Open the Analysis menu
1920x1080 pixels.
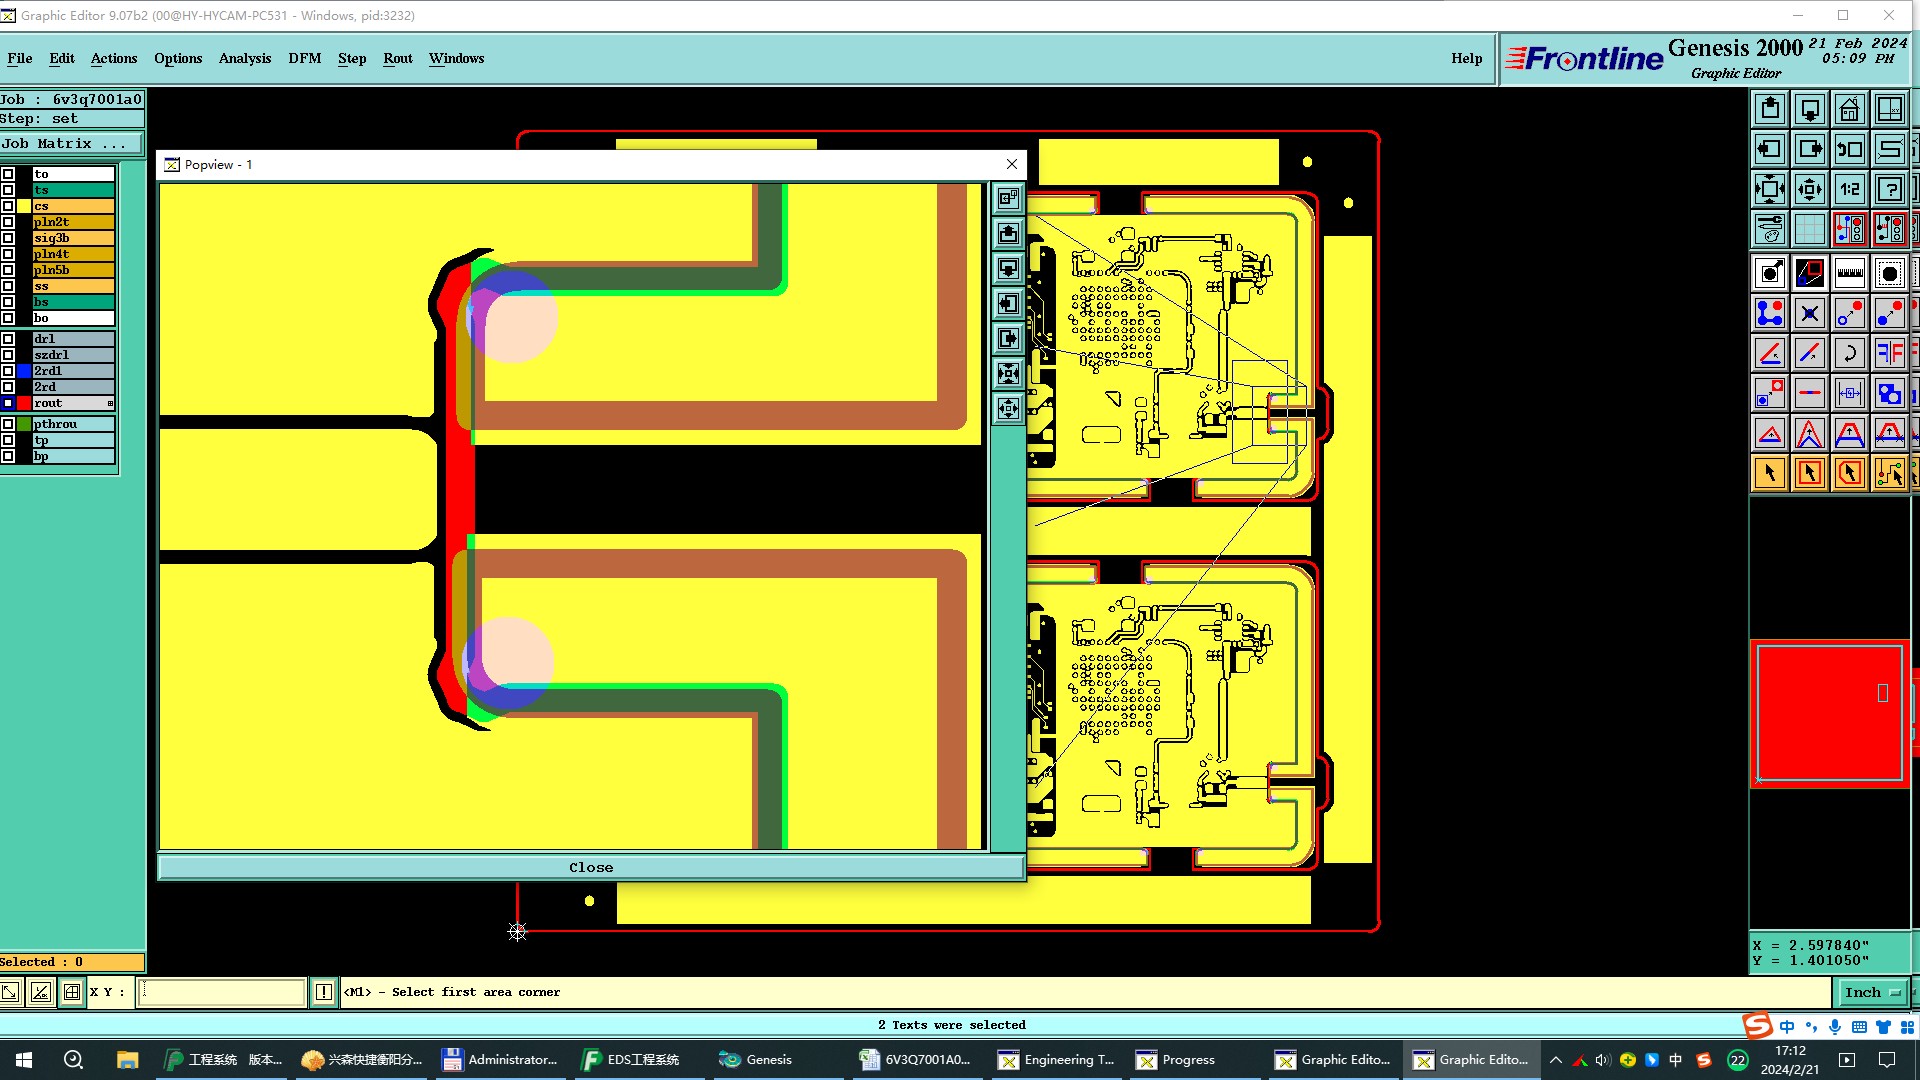point(244,58)
